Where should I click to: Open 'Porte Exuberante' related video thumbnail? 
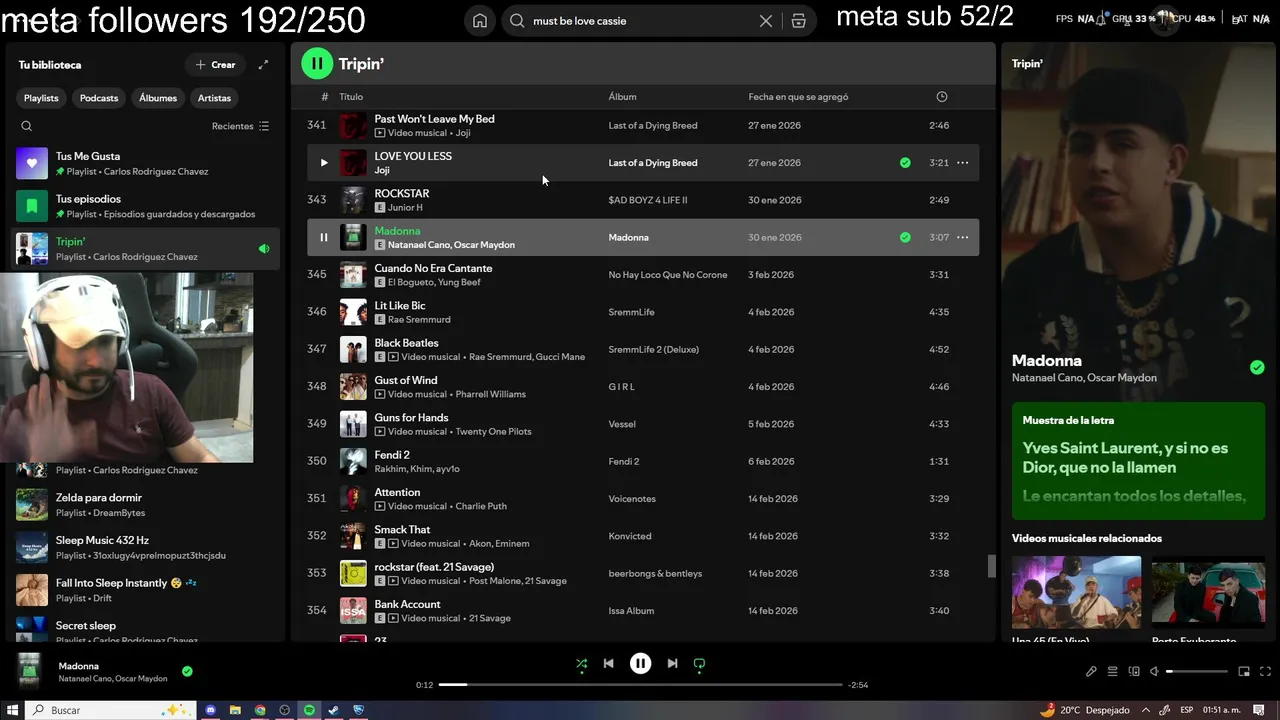[x=1208, y=592]
